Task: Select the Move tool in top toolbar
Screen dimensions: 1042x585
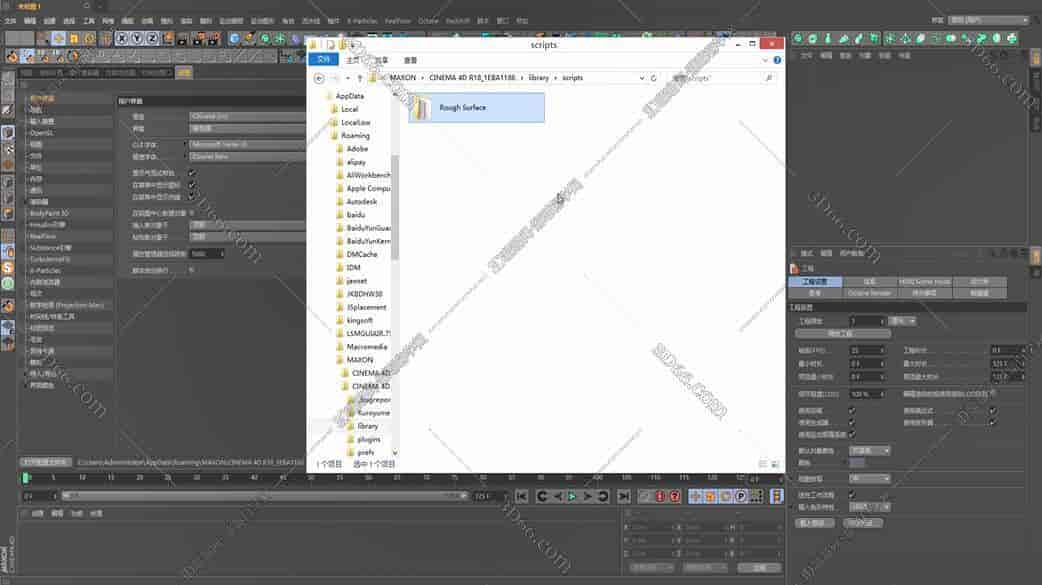Action: (59, 38)
